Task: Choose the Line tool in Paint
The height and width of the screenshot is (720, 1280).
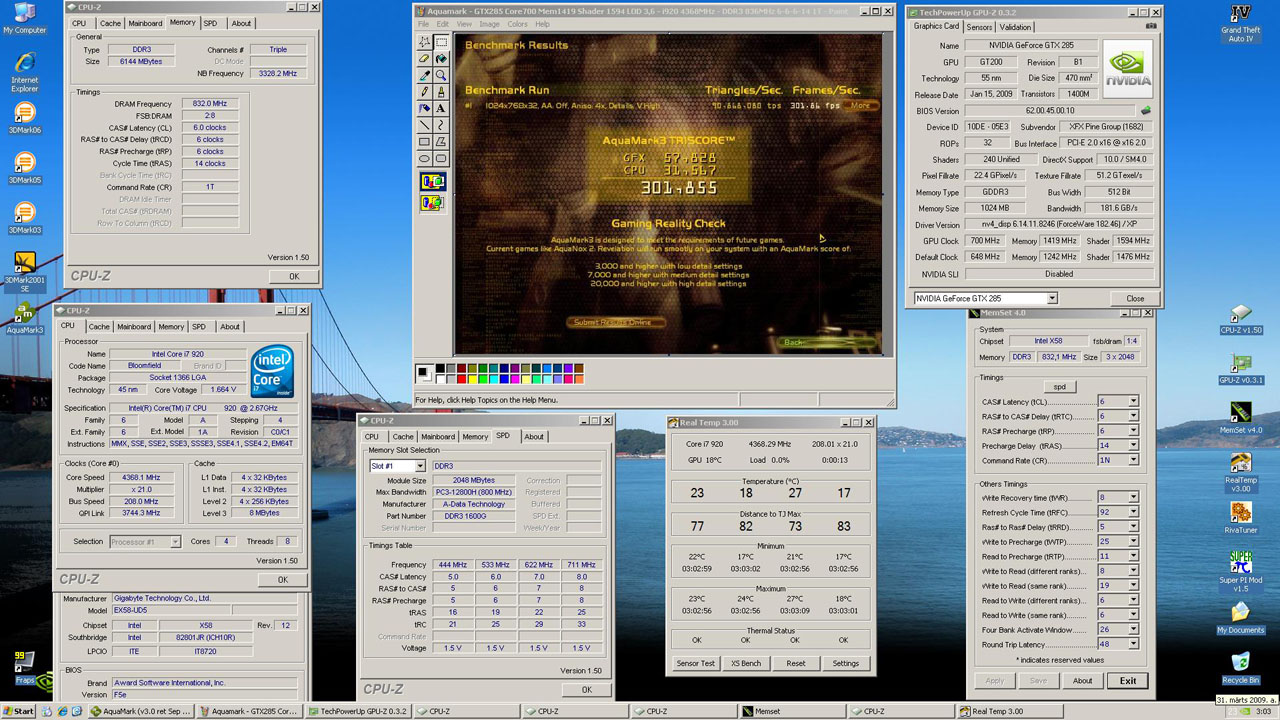Action: point(425,125)
